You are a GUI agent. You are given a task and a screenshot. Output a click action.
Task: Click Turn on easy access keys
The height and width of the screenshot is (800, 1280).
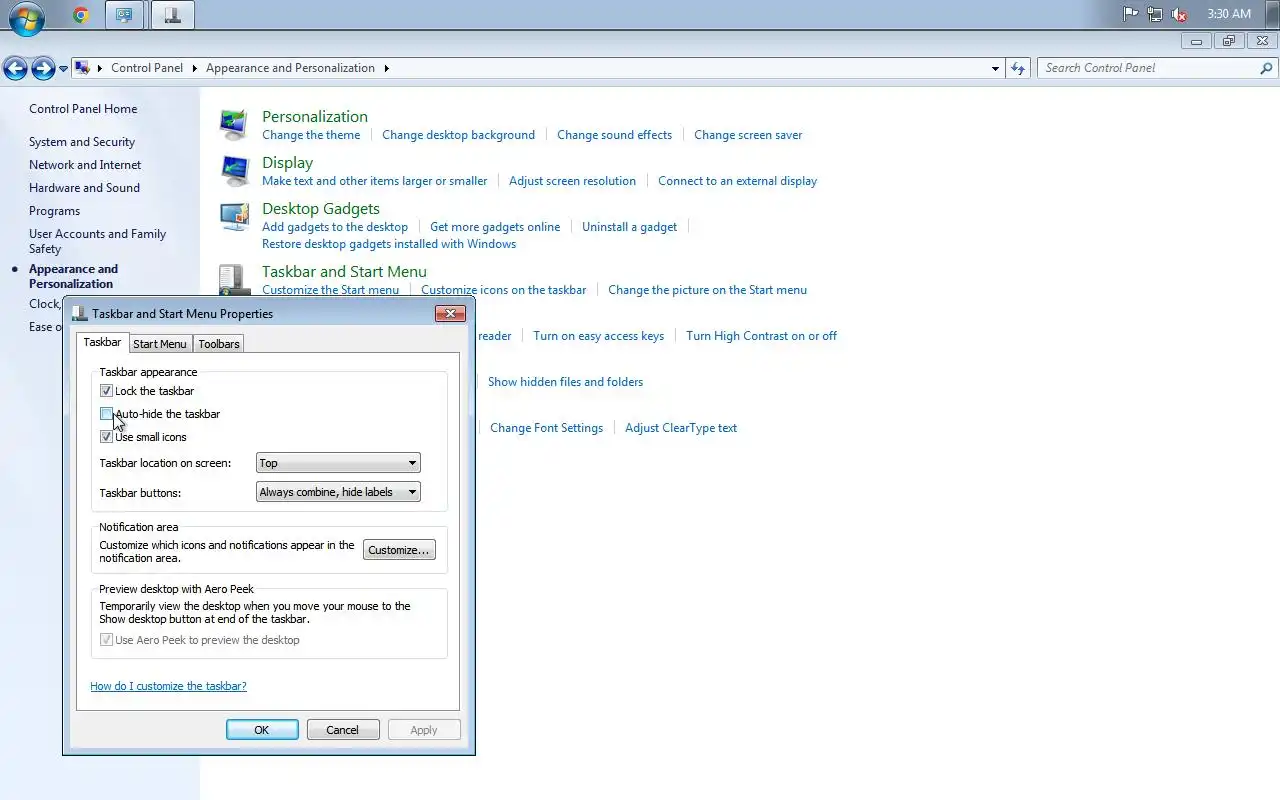[x=598, y=336]
